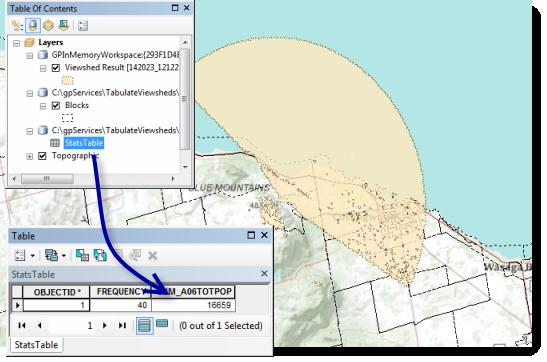Move to next record arrow

click(105, 325)
